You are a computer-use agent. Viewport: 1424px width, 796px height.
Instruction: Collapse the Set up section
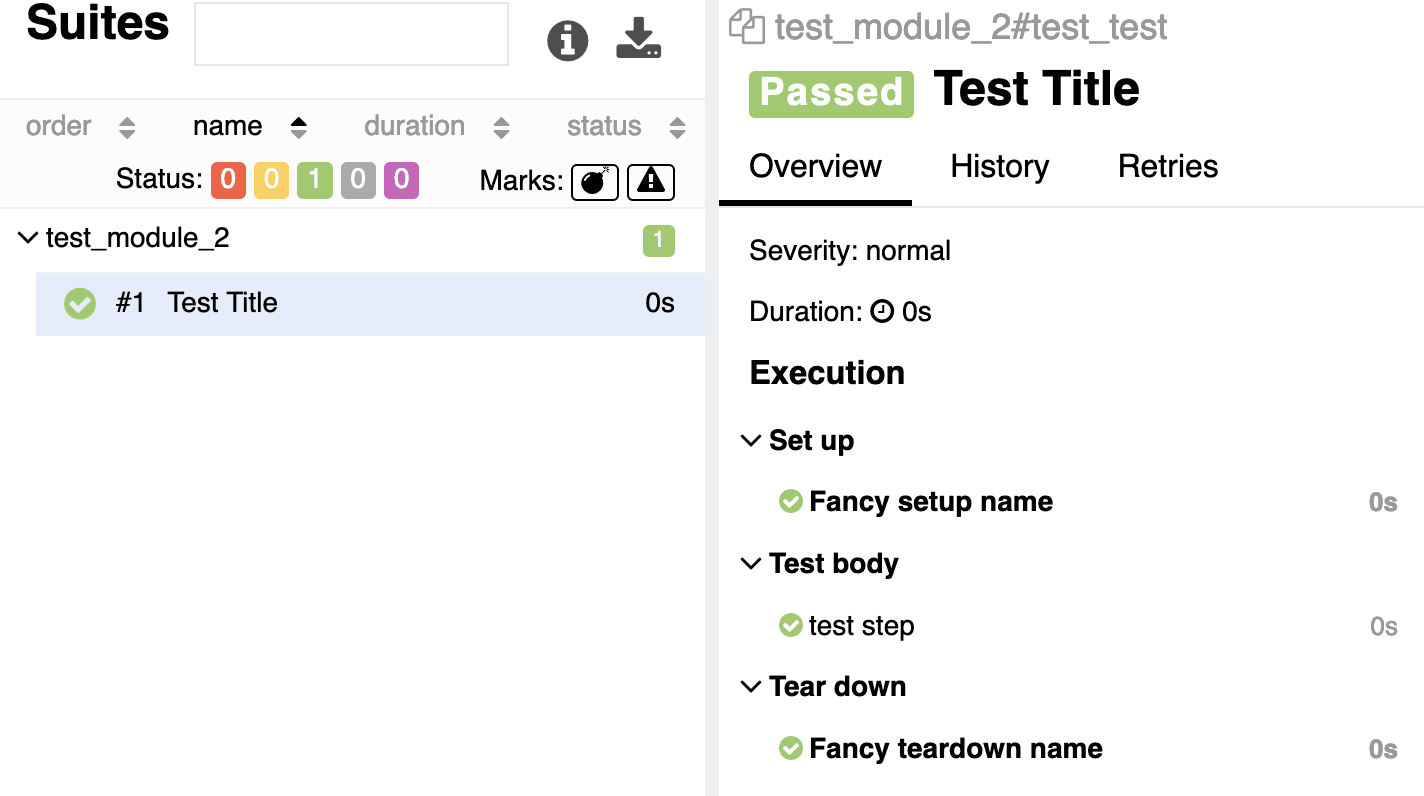(750, 441)
